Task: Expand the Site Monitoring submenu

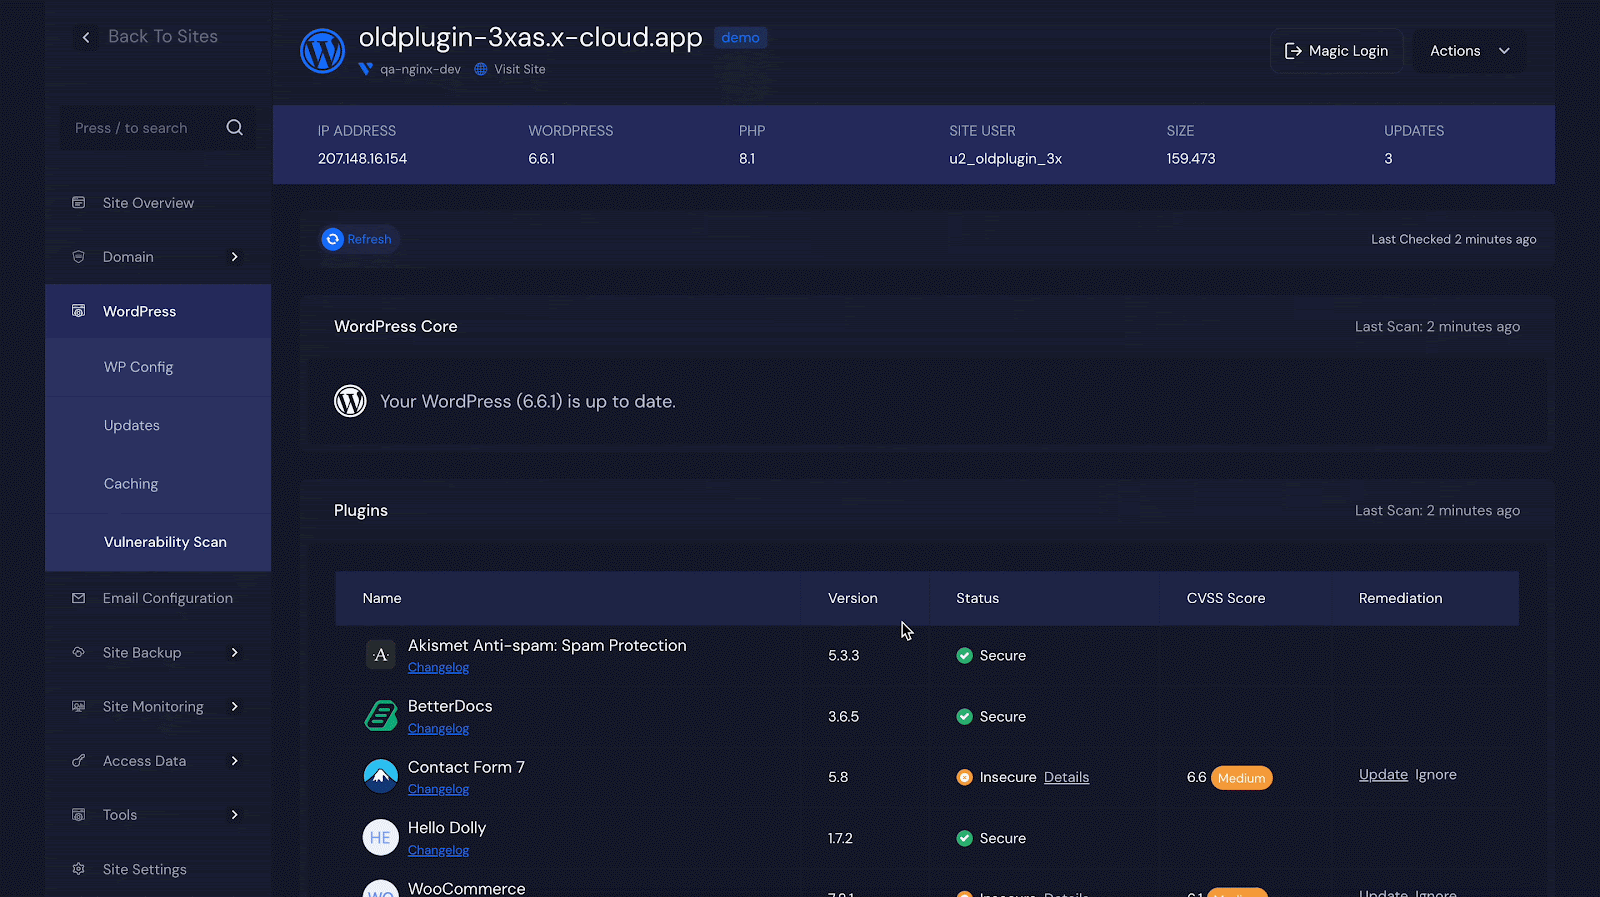Action: (x=234, y=707)
